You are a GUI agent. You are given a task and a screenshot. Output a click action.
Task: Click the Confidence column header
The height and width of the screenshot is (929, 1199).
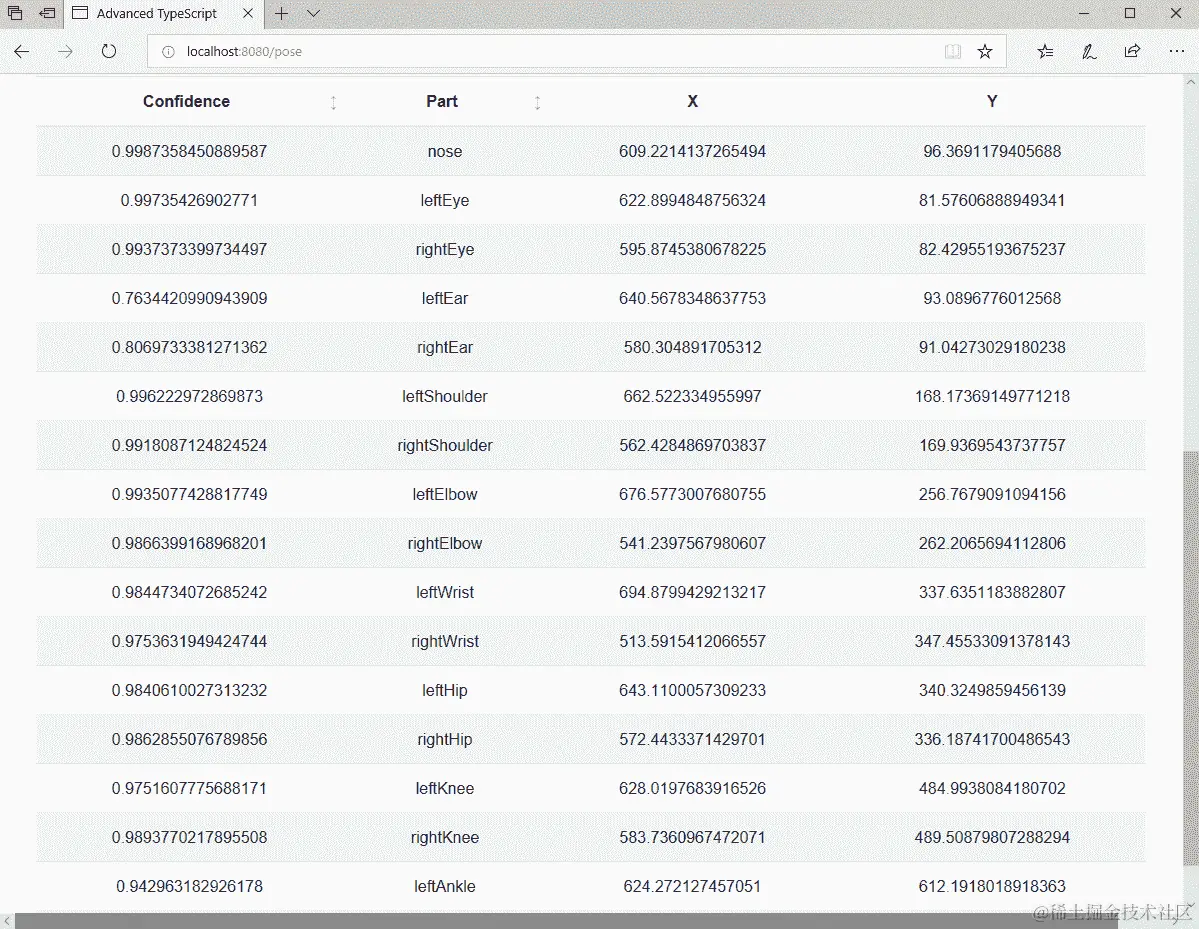[187, 101]
